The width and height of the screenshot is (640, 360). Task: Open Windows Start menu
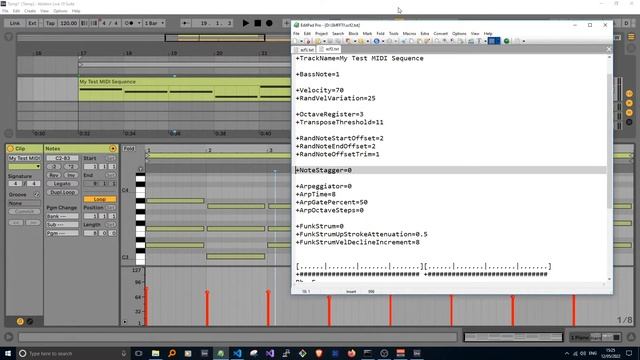(8, 353)
